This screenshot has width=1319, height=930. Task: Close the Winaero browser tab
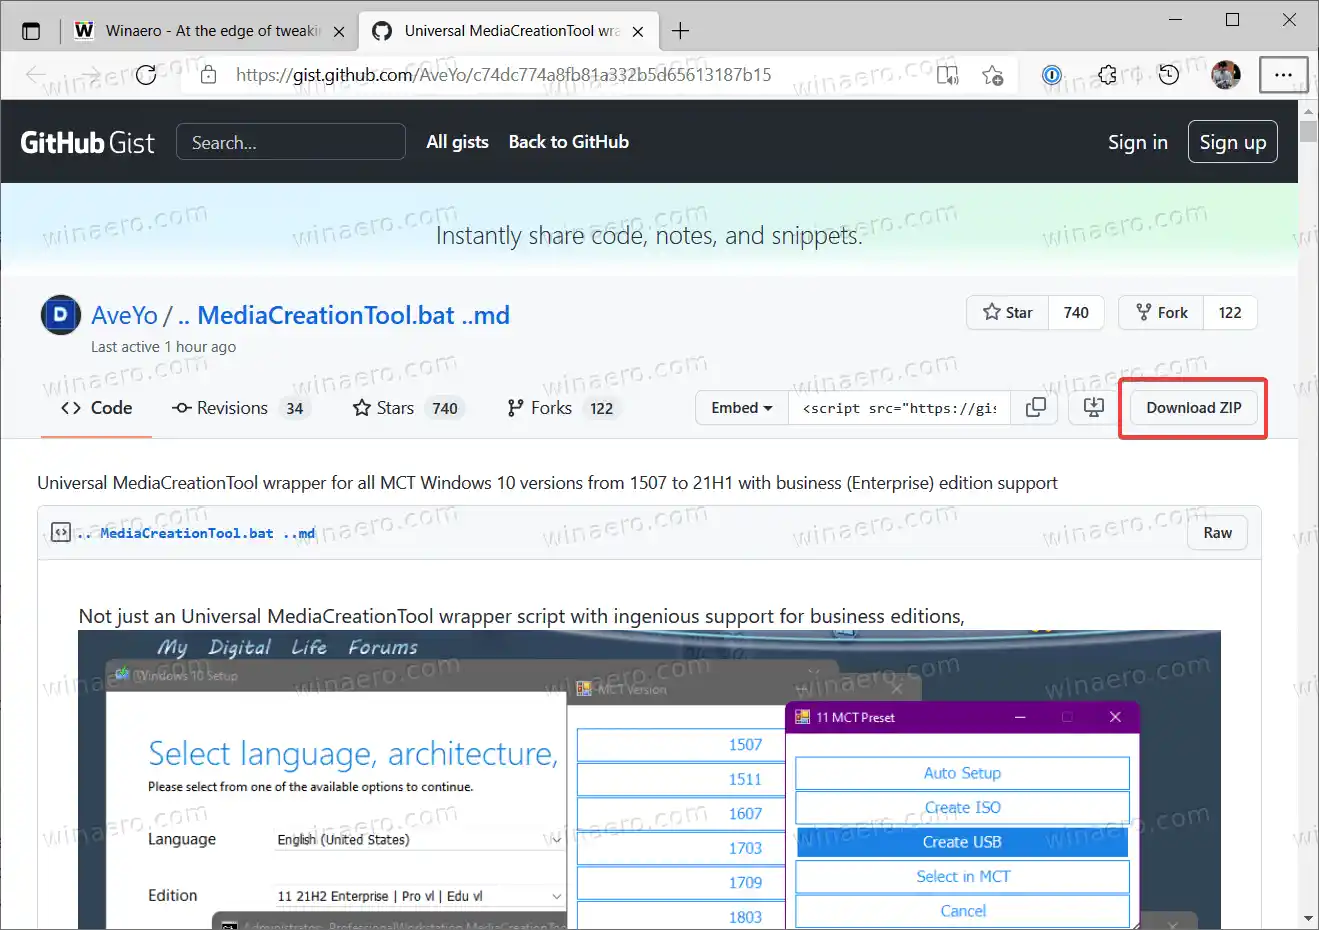click(339, 32)
